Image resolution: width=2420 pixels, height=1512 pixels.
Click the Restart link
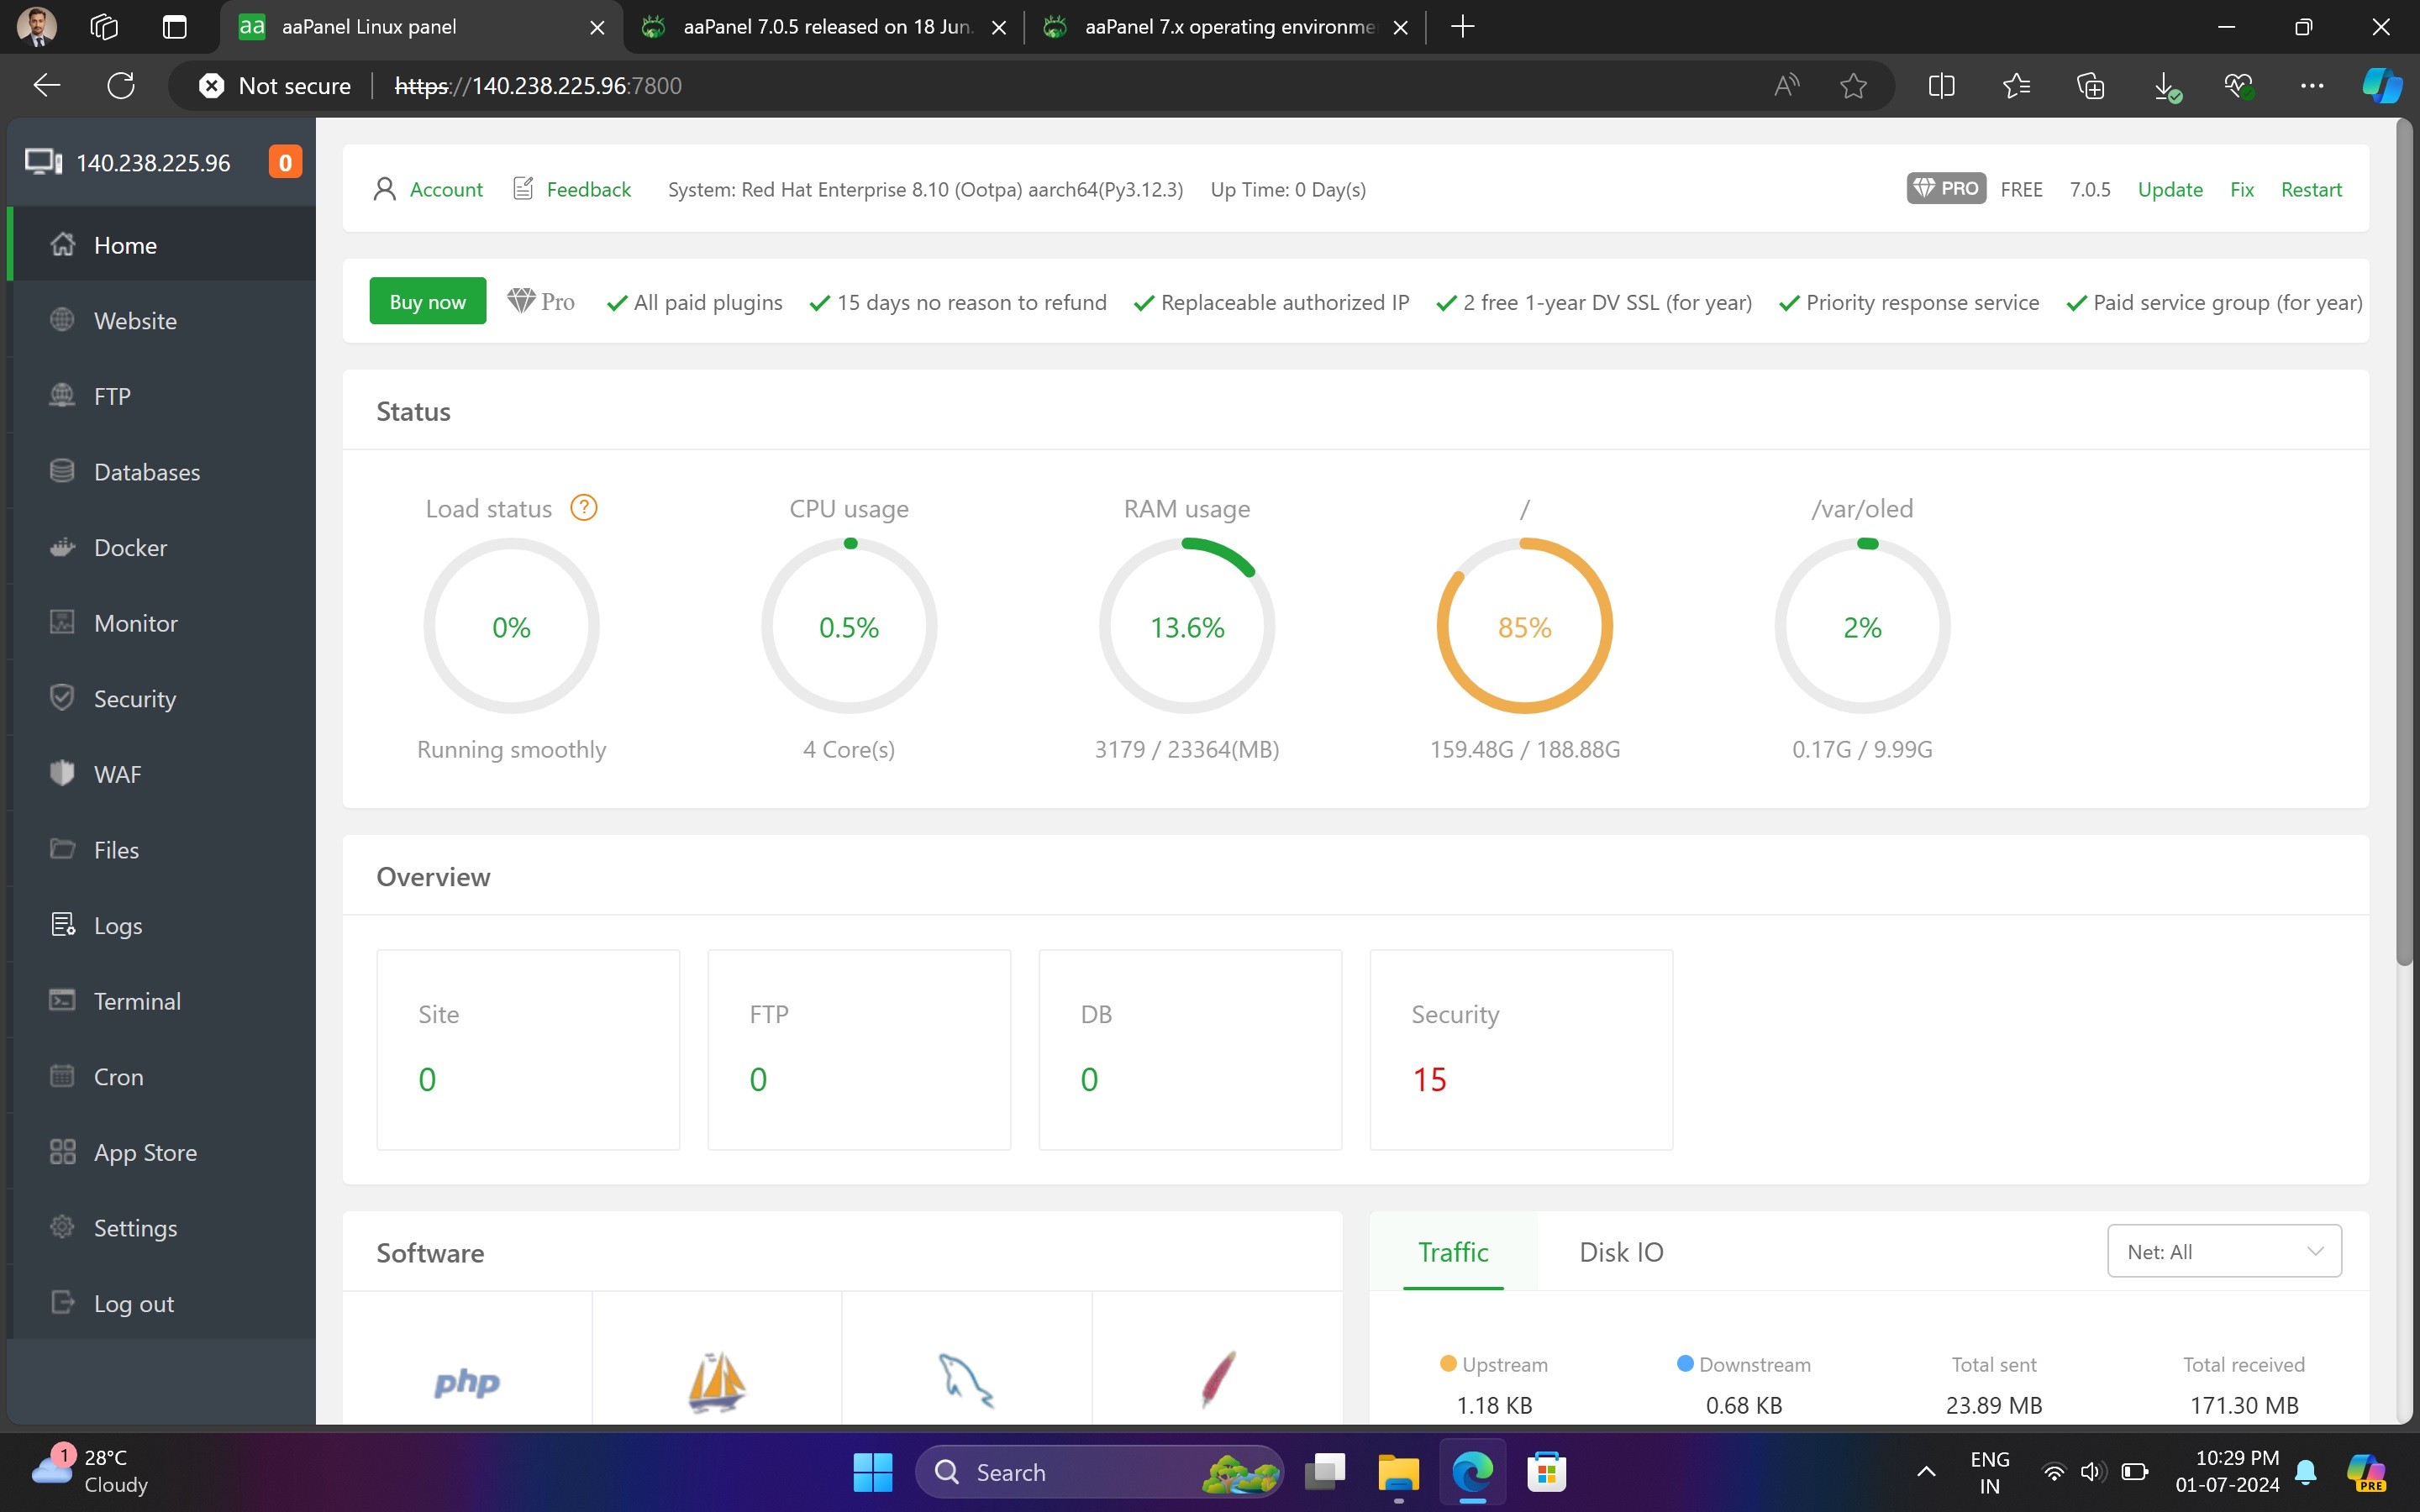coord(2310,189)
